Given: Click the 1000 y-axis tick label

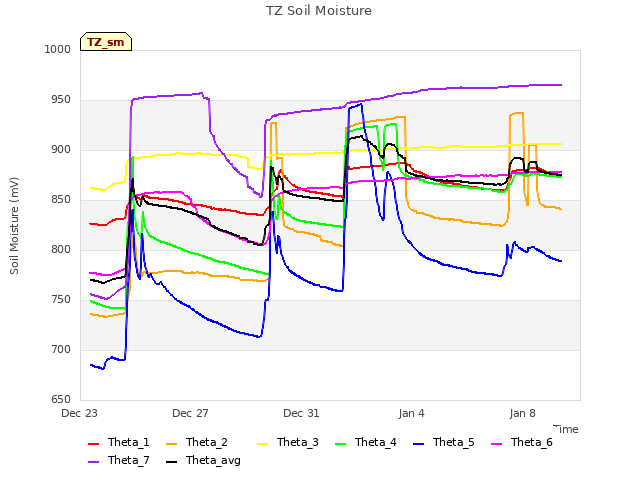Looking at the screenshot, I should (58, 49).
